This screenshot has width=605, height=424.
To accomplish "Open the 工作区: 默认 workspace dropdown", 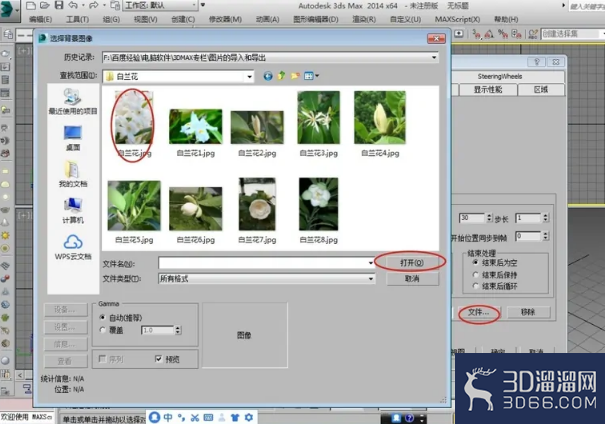I will (x=160, y=5).
